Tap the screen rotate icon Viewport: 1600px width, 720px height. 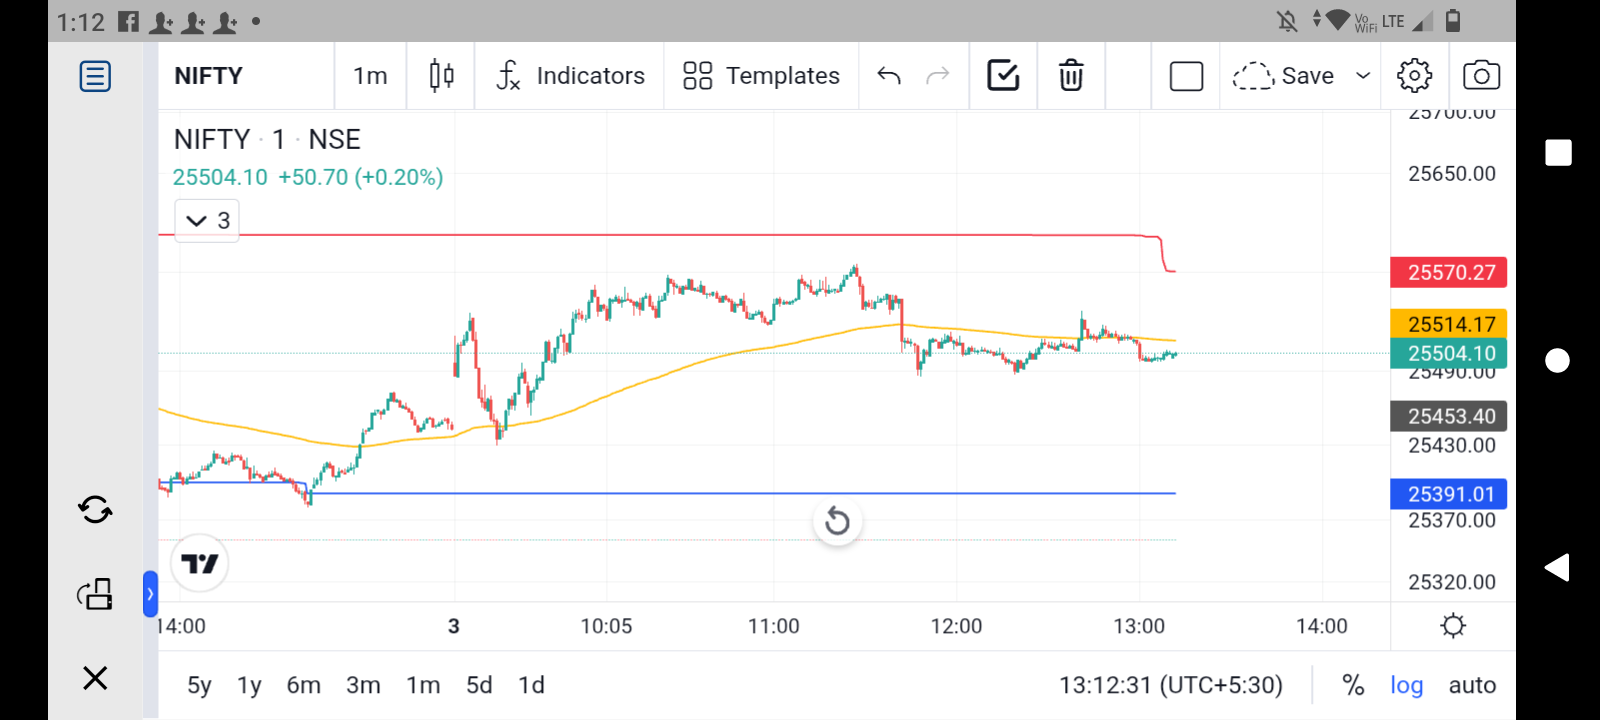click(x=95, y=594)
